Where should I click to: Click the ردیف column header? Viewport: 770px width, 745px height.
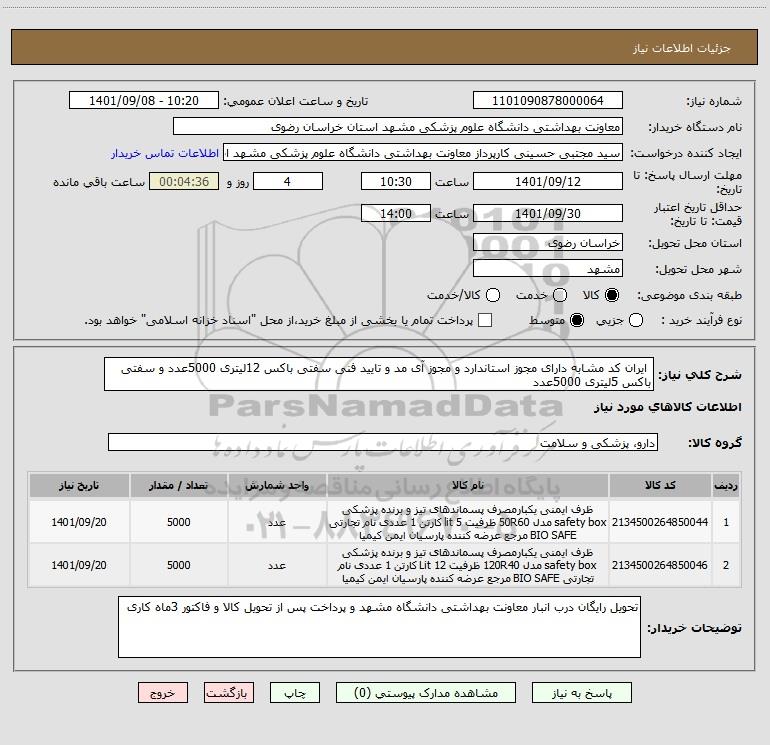[x=726, y=485]
